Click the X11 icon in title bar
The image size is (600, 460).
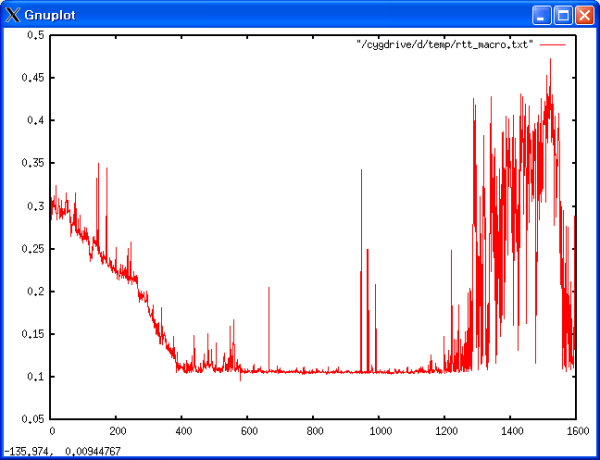click(13, 15)
